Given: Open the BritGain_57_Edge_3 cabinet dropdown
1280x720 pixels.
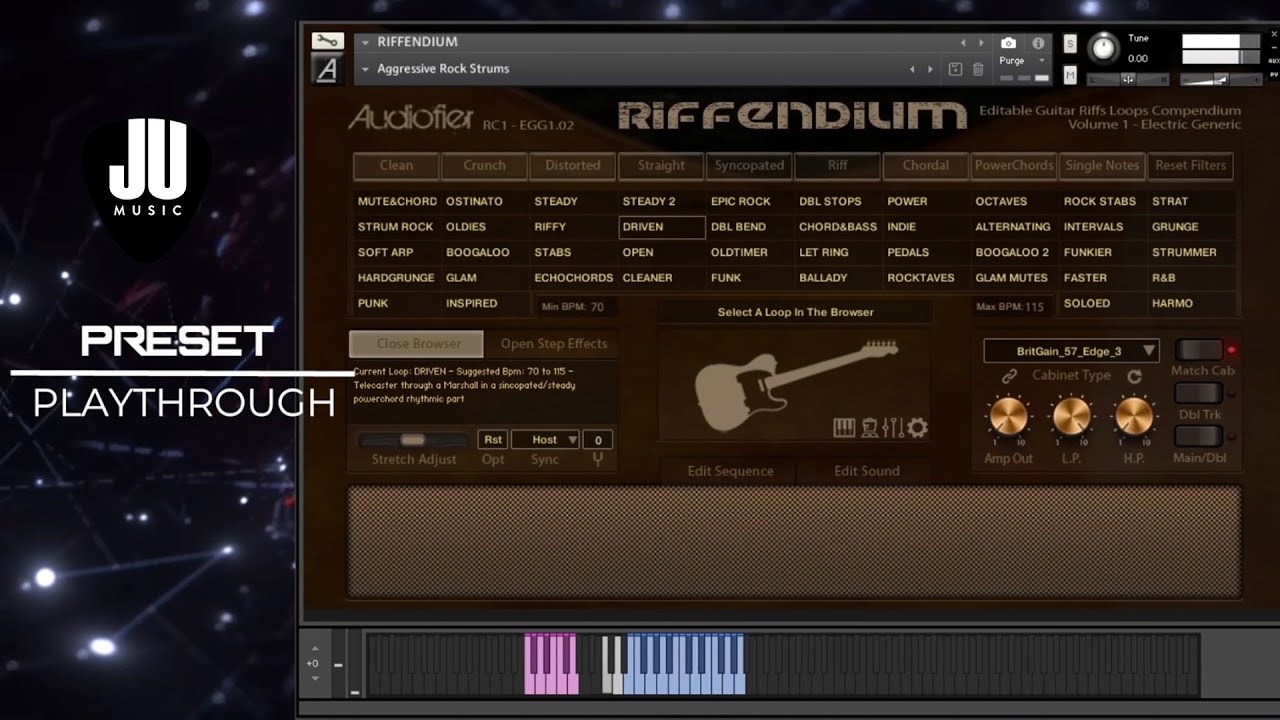Looking at the screenshot, I should pyautogui.click(x=1071, y=351).
